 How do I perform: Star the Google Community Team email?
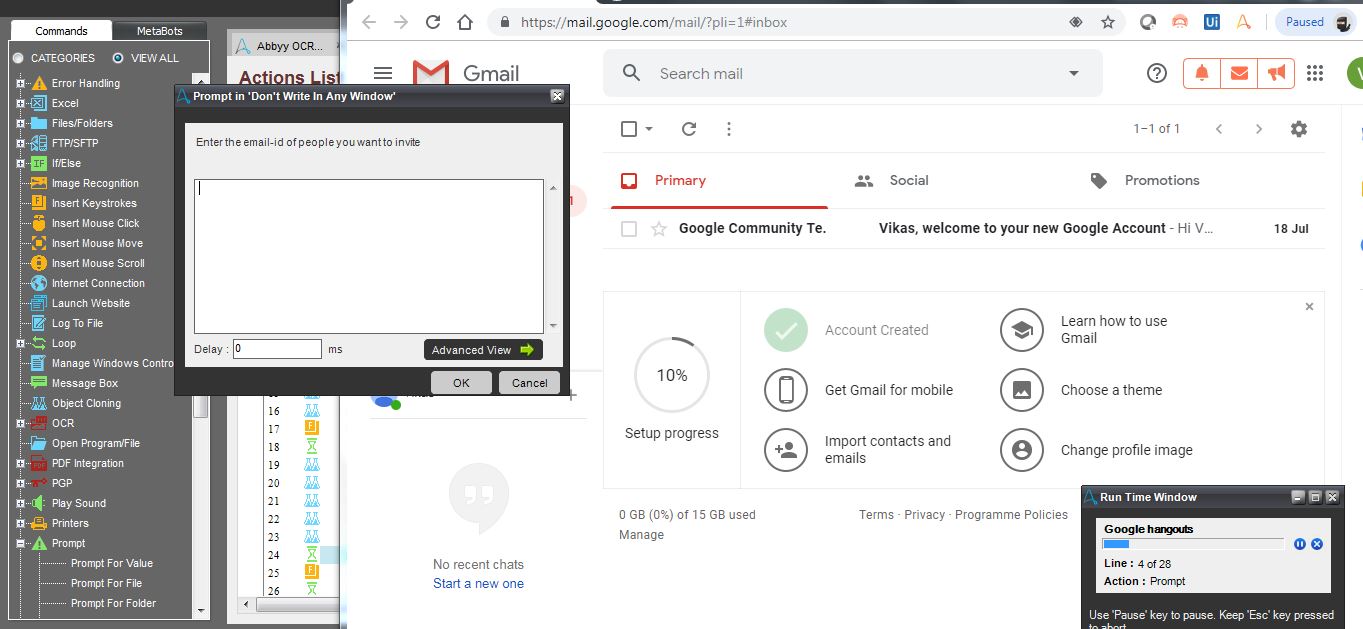click(659, 229)
